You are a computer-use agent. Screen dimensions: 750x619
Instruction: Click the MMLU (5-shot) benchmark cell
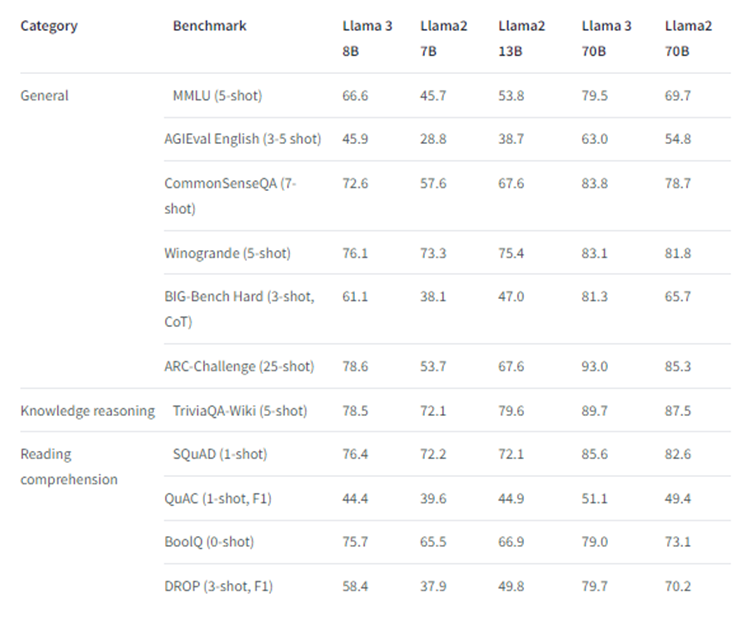[x=218, y=96]
